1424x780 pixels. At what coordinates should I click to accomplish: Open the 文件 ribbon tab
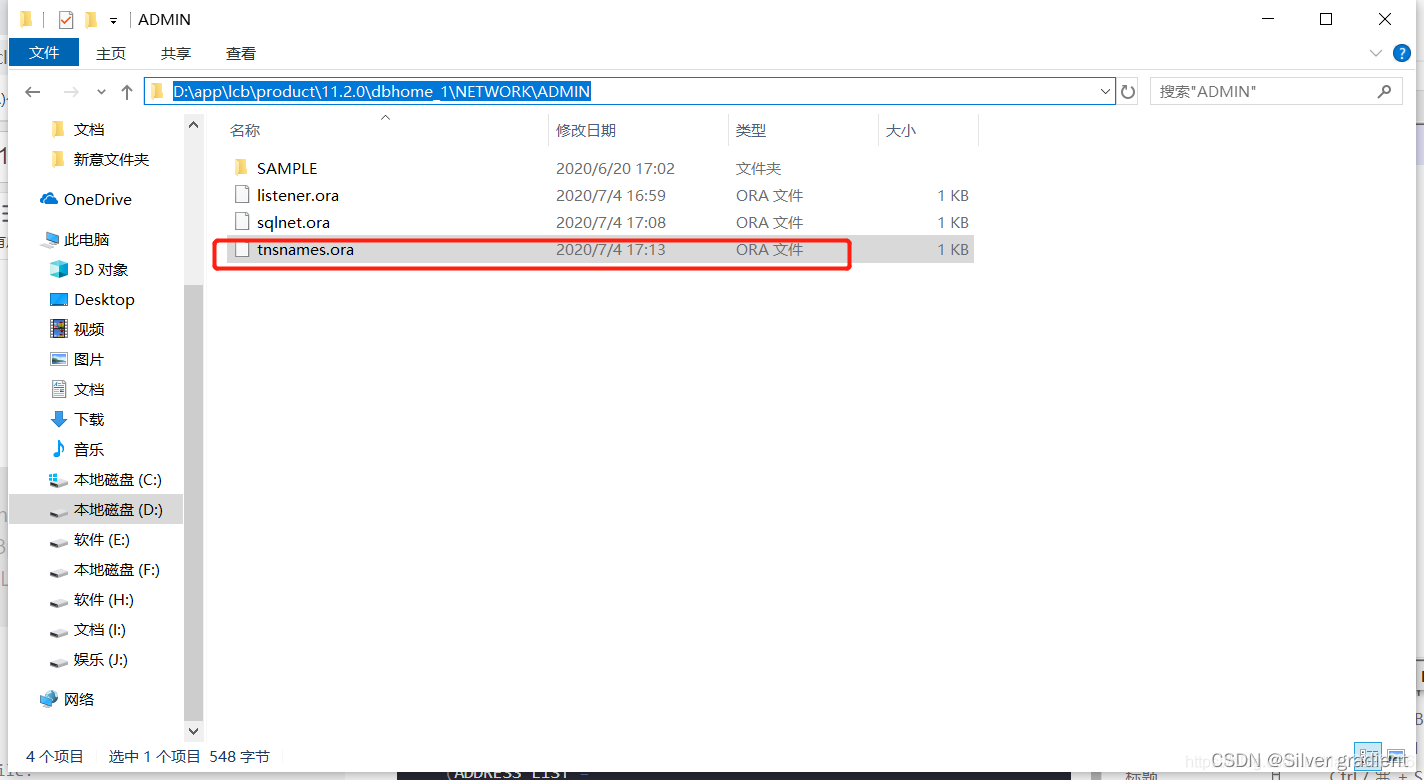[44, 53]
